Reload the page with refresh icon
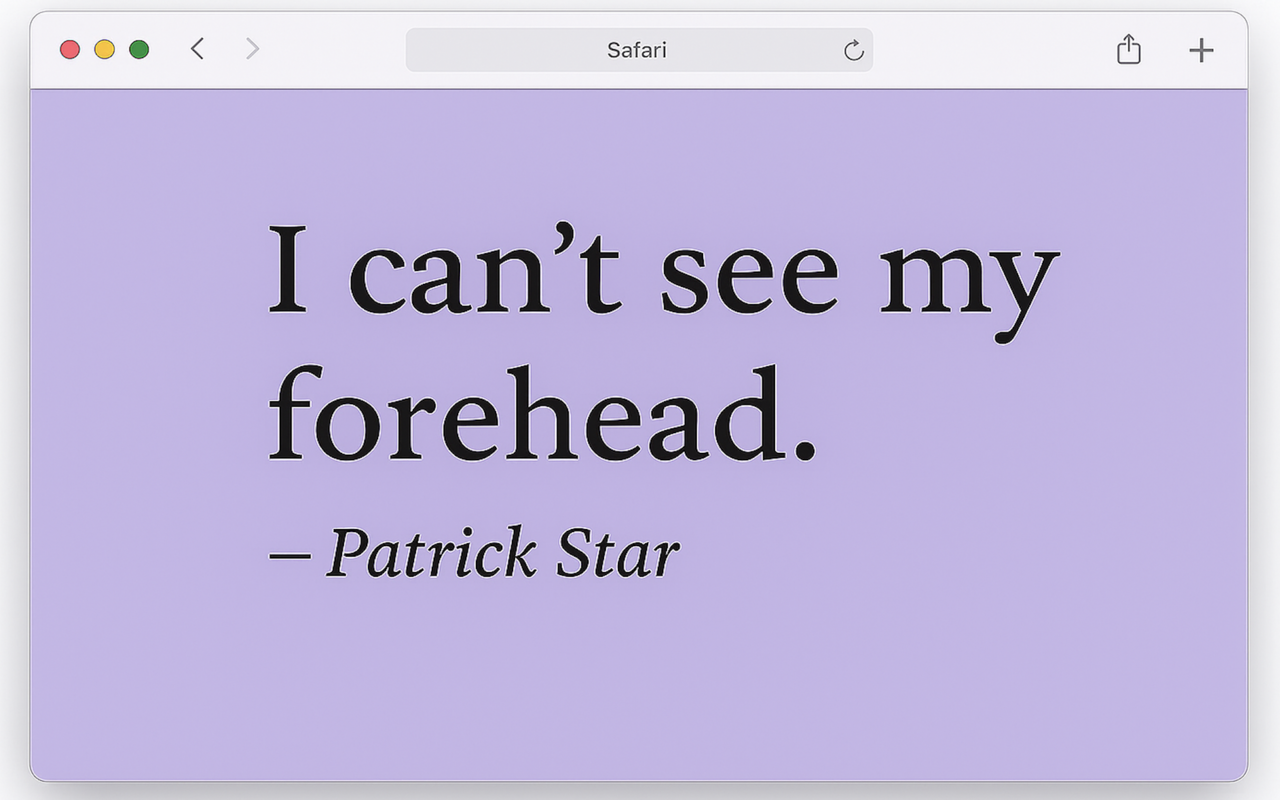1280x800 pixels. click(x=853, y=50)
